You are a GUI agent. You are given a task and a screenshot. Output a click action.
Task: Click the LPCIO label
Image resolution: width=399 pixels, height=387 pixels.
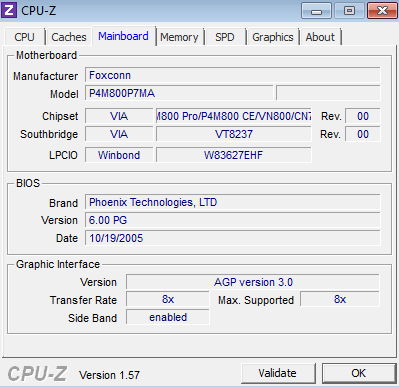[x=63, y=155]
